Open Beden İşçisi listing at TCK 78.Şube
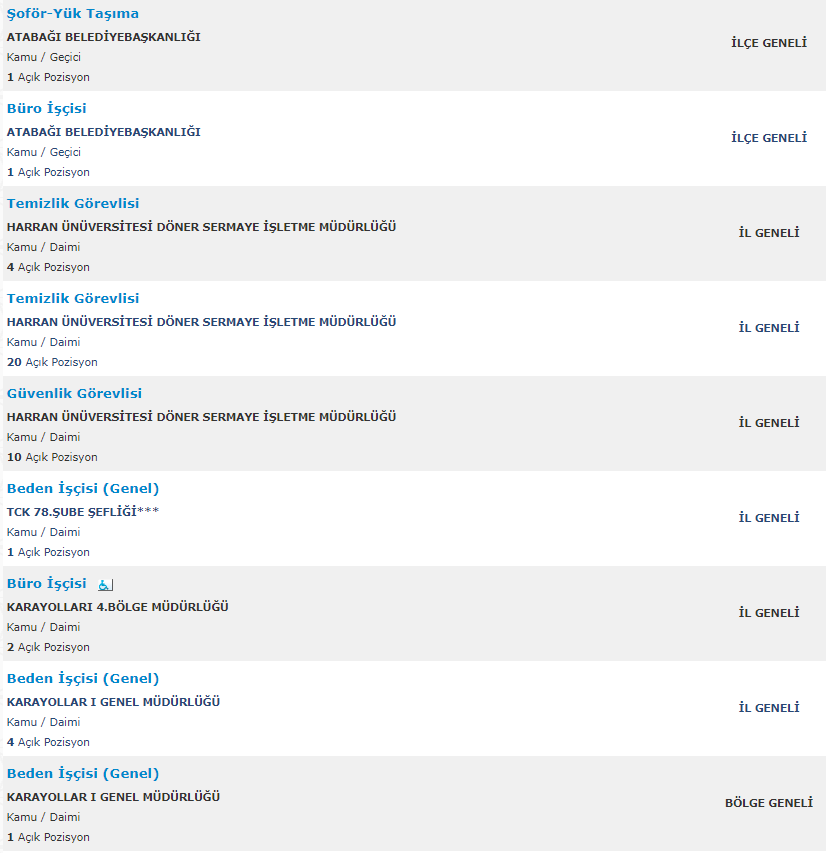Viewport: 826px width, 853px height. (83, 489)
